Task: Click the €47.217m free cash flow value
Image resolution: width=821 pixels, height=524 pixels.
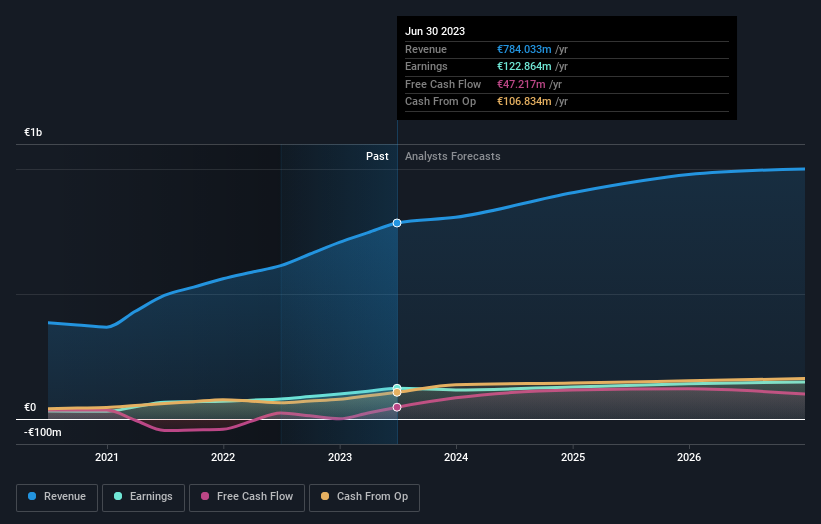Action: [521, 84]
